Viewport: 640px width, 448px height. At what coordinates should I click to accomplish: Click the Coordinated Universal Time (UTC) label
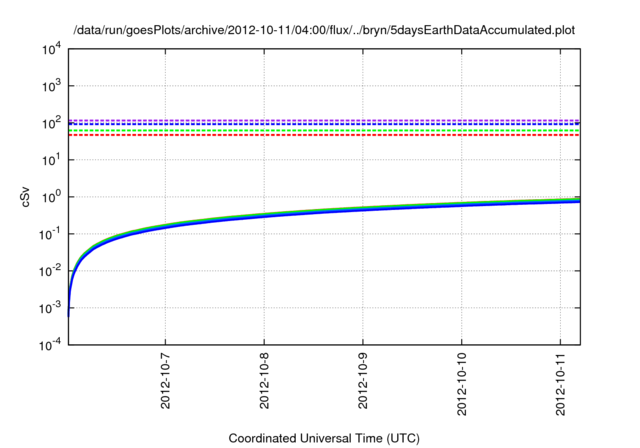(x=324, y=438)
